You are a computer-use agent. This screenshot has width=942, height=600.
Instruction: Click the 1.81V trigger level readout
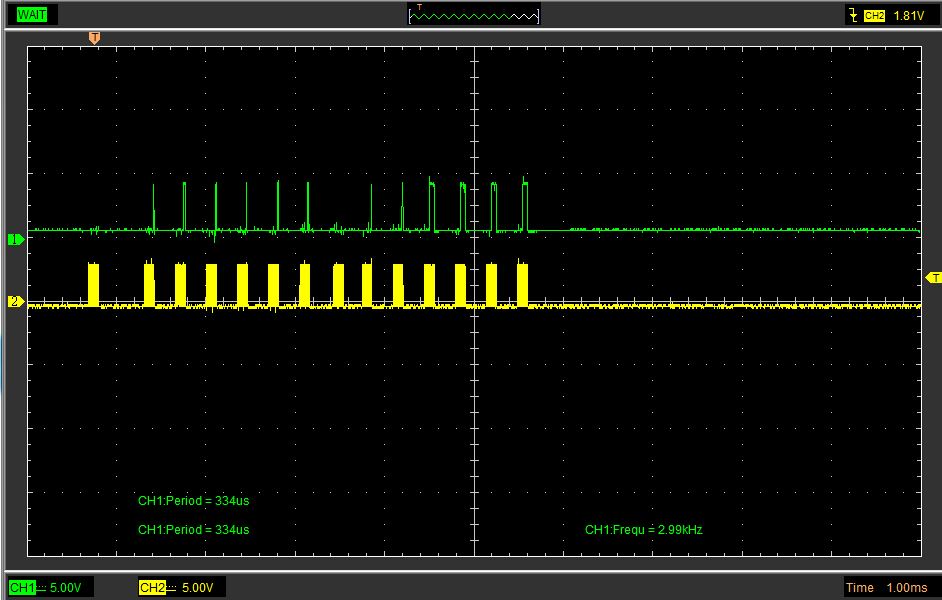[908, 16]
